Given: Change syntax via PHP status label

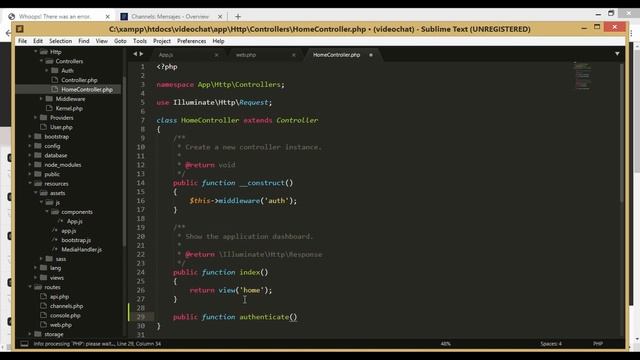Looking at the screenshot, I should coord(598,344).
